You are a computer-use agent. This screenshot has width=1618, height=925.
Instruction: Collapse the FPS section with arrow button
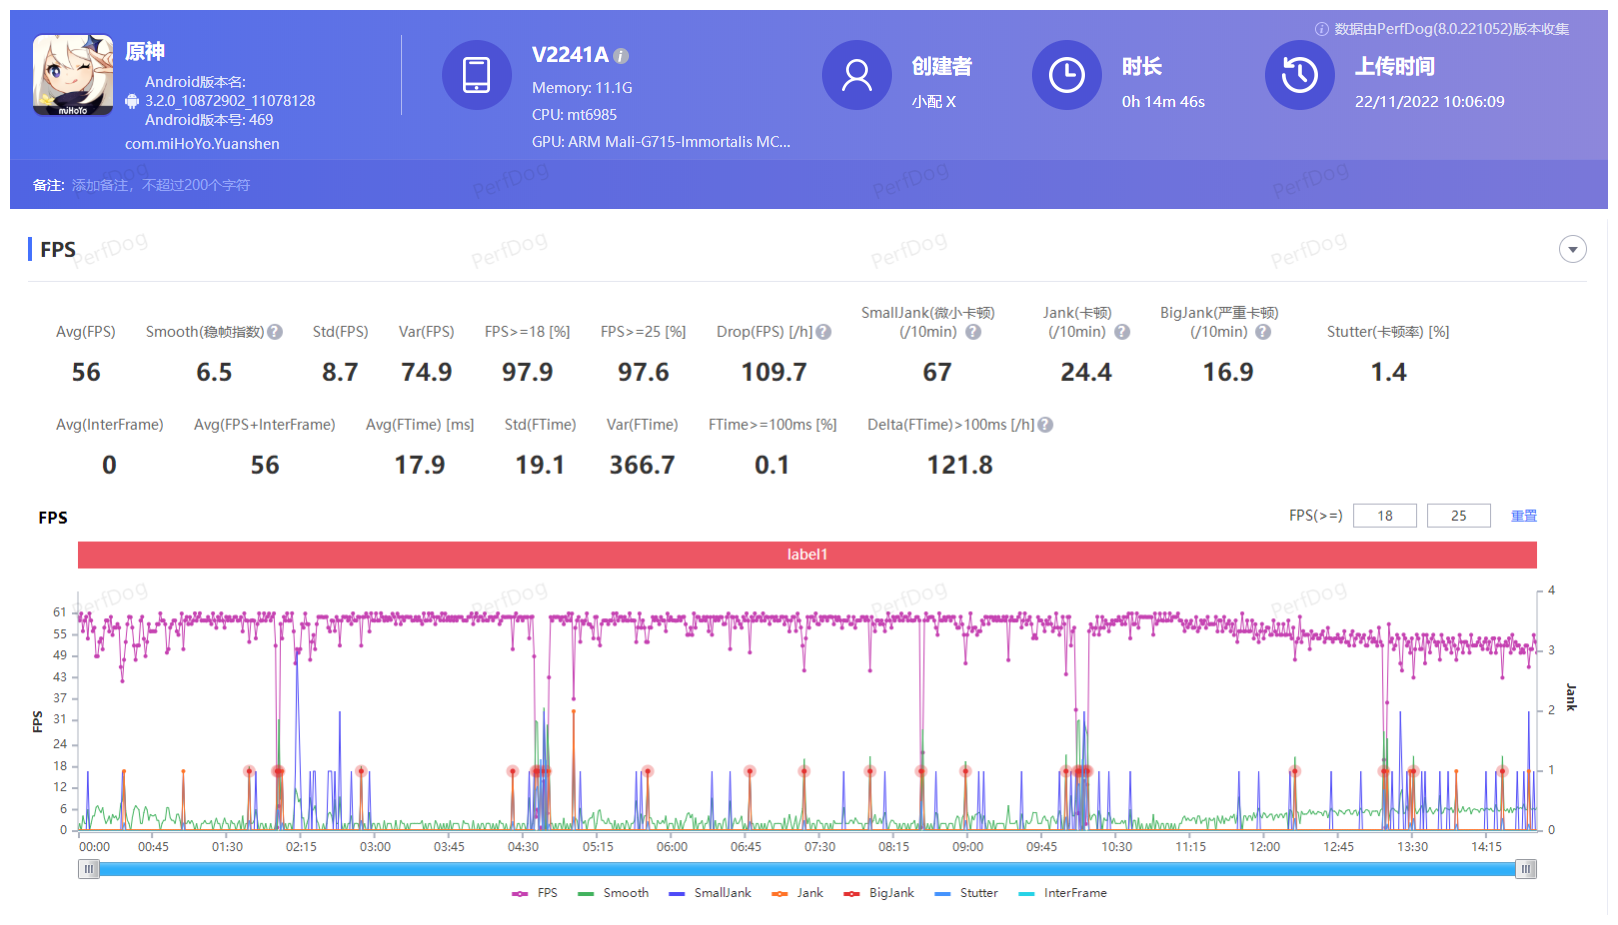(1573, 249)
